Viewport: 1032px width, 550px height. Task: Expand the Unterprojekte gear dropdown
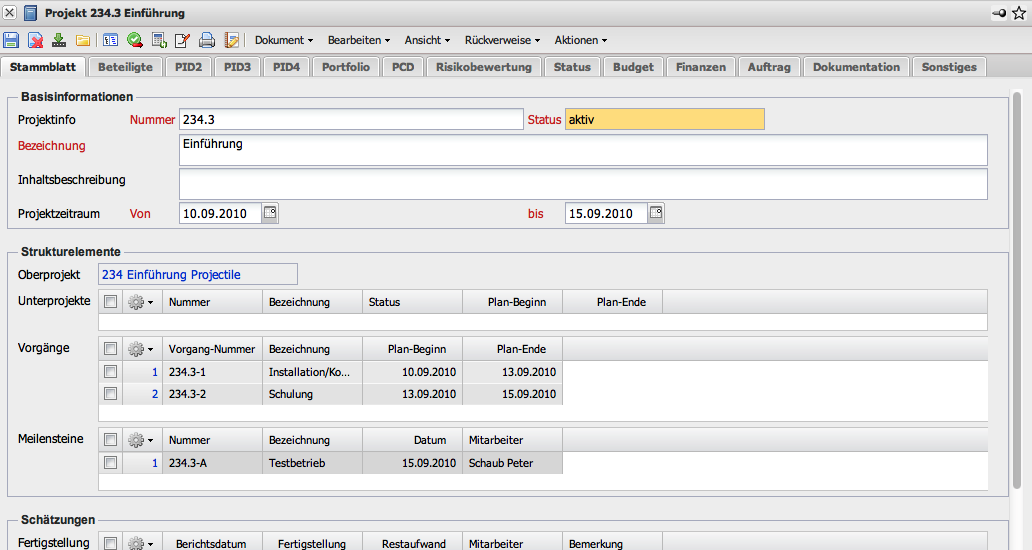141,302
